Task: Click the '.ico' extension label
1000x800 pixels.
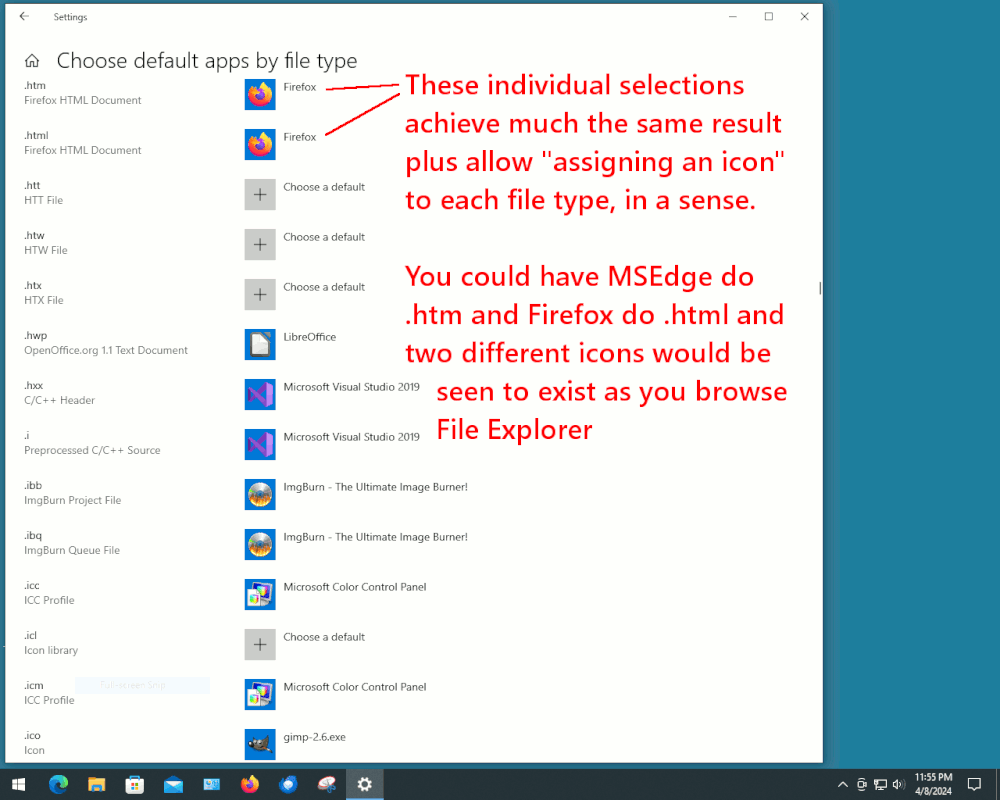Action: [x=33, y=736]
